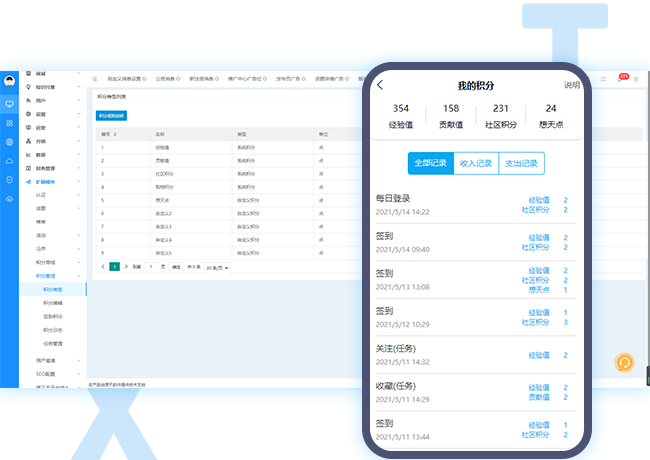
Task: Open 积分日志 in the sidebar submenu
Action: [x=53, y=328]
